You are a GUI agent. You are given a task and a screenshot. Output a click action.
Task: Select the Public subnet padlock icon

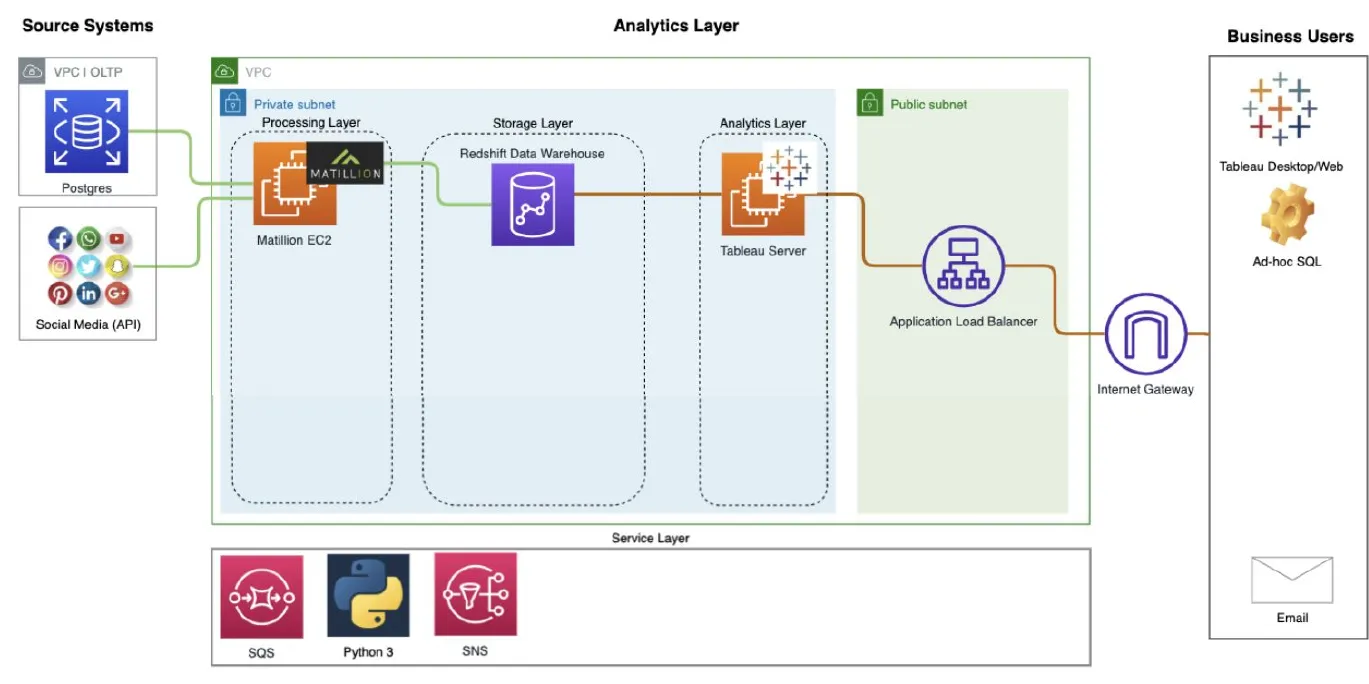point(870,102)
